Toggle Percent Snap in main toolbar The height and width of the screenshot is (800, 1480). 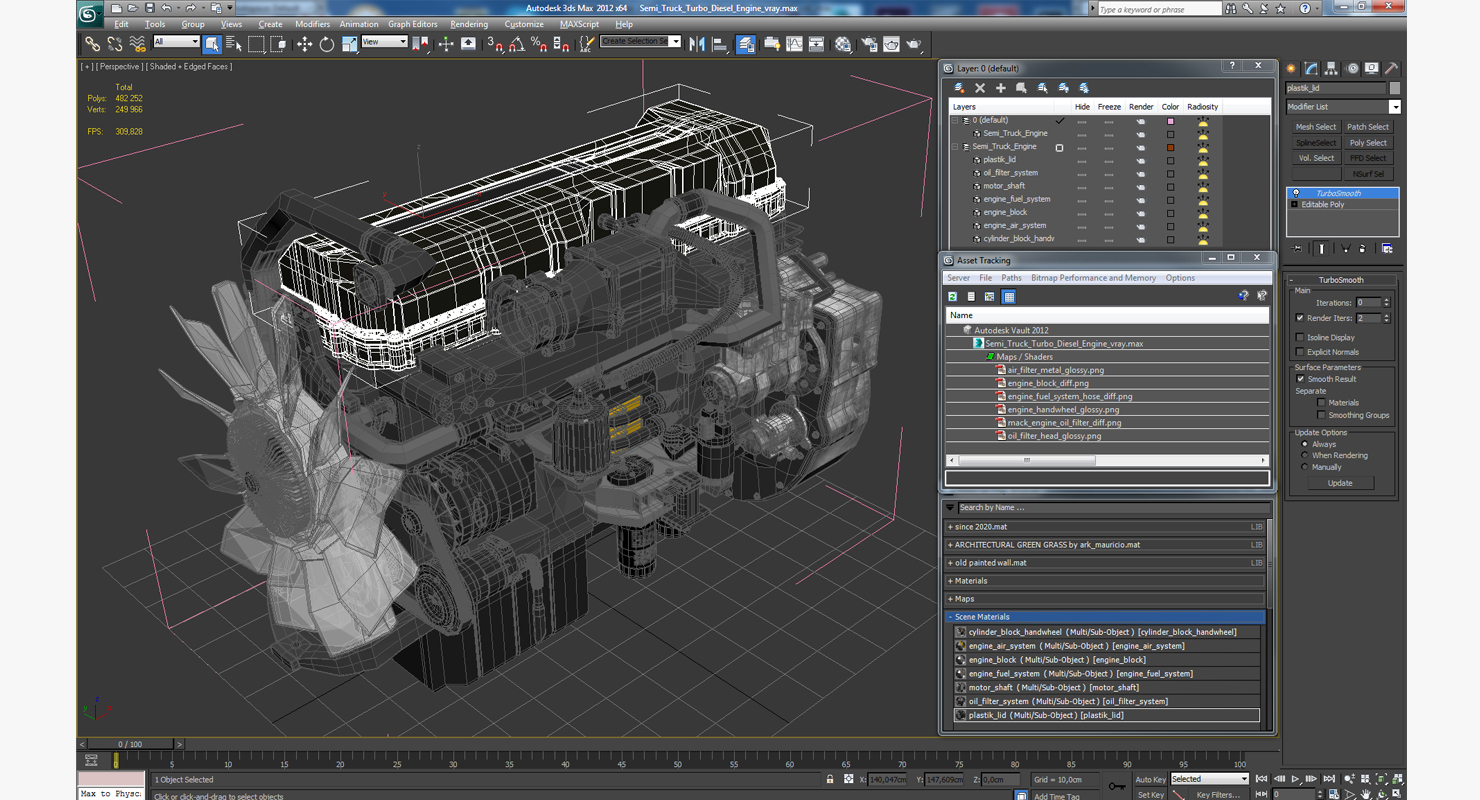pyautogui.click(x=539, y=44)
